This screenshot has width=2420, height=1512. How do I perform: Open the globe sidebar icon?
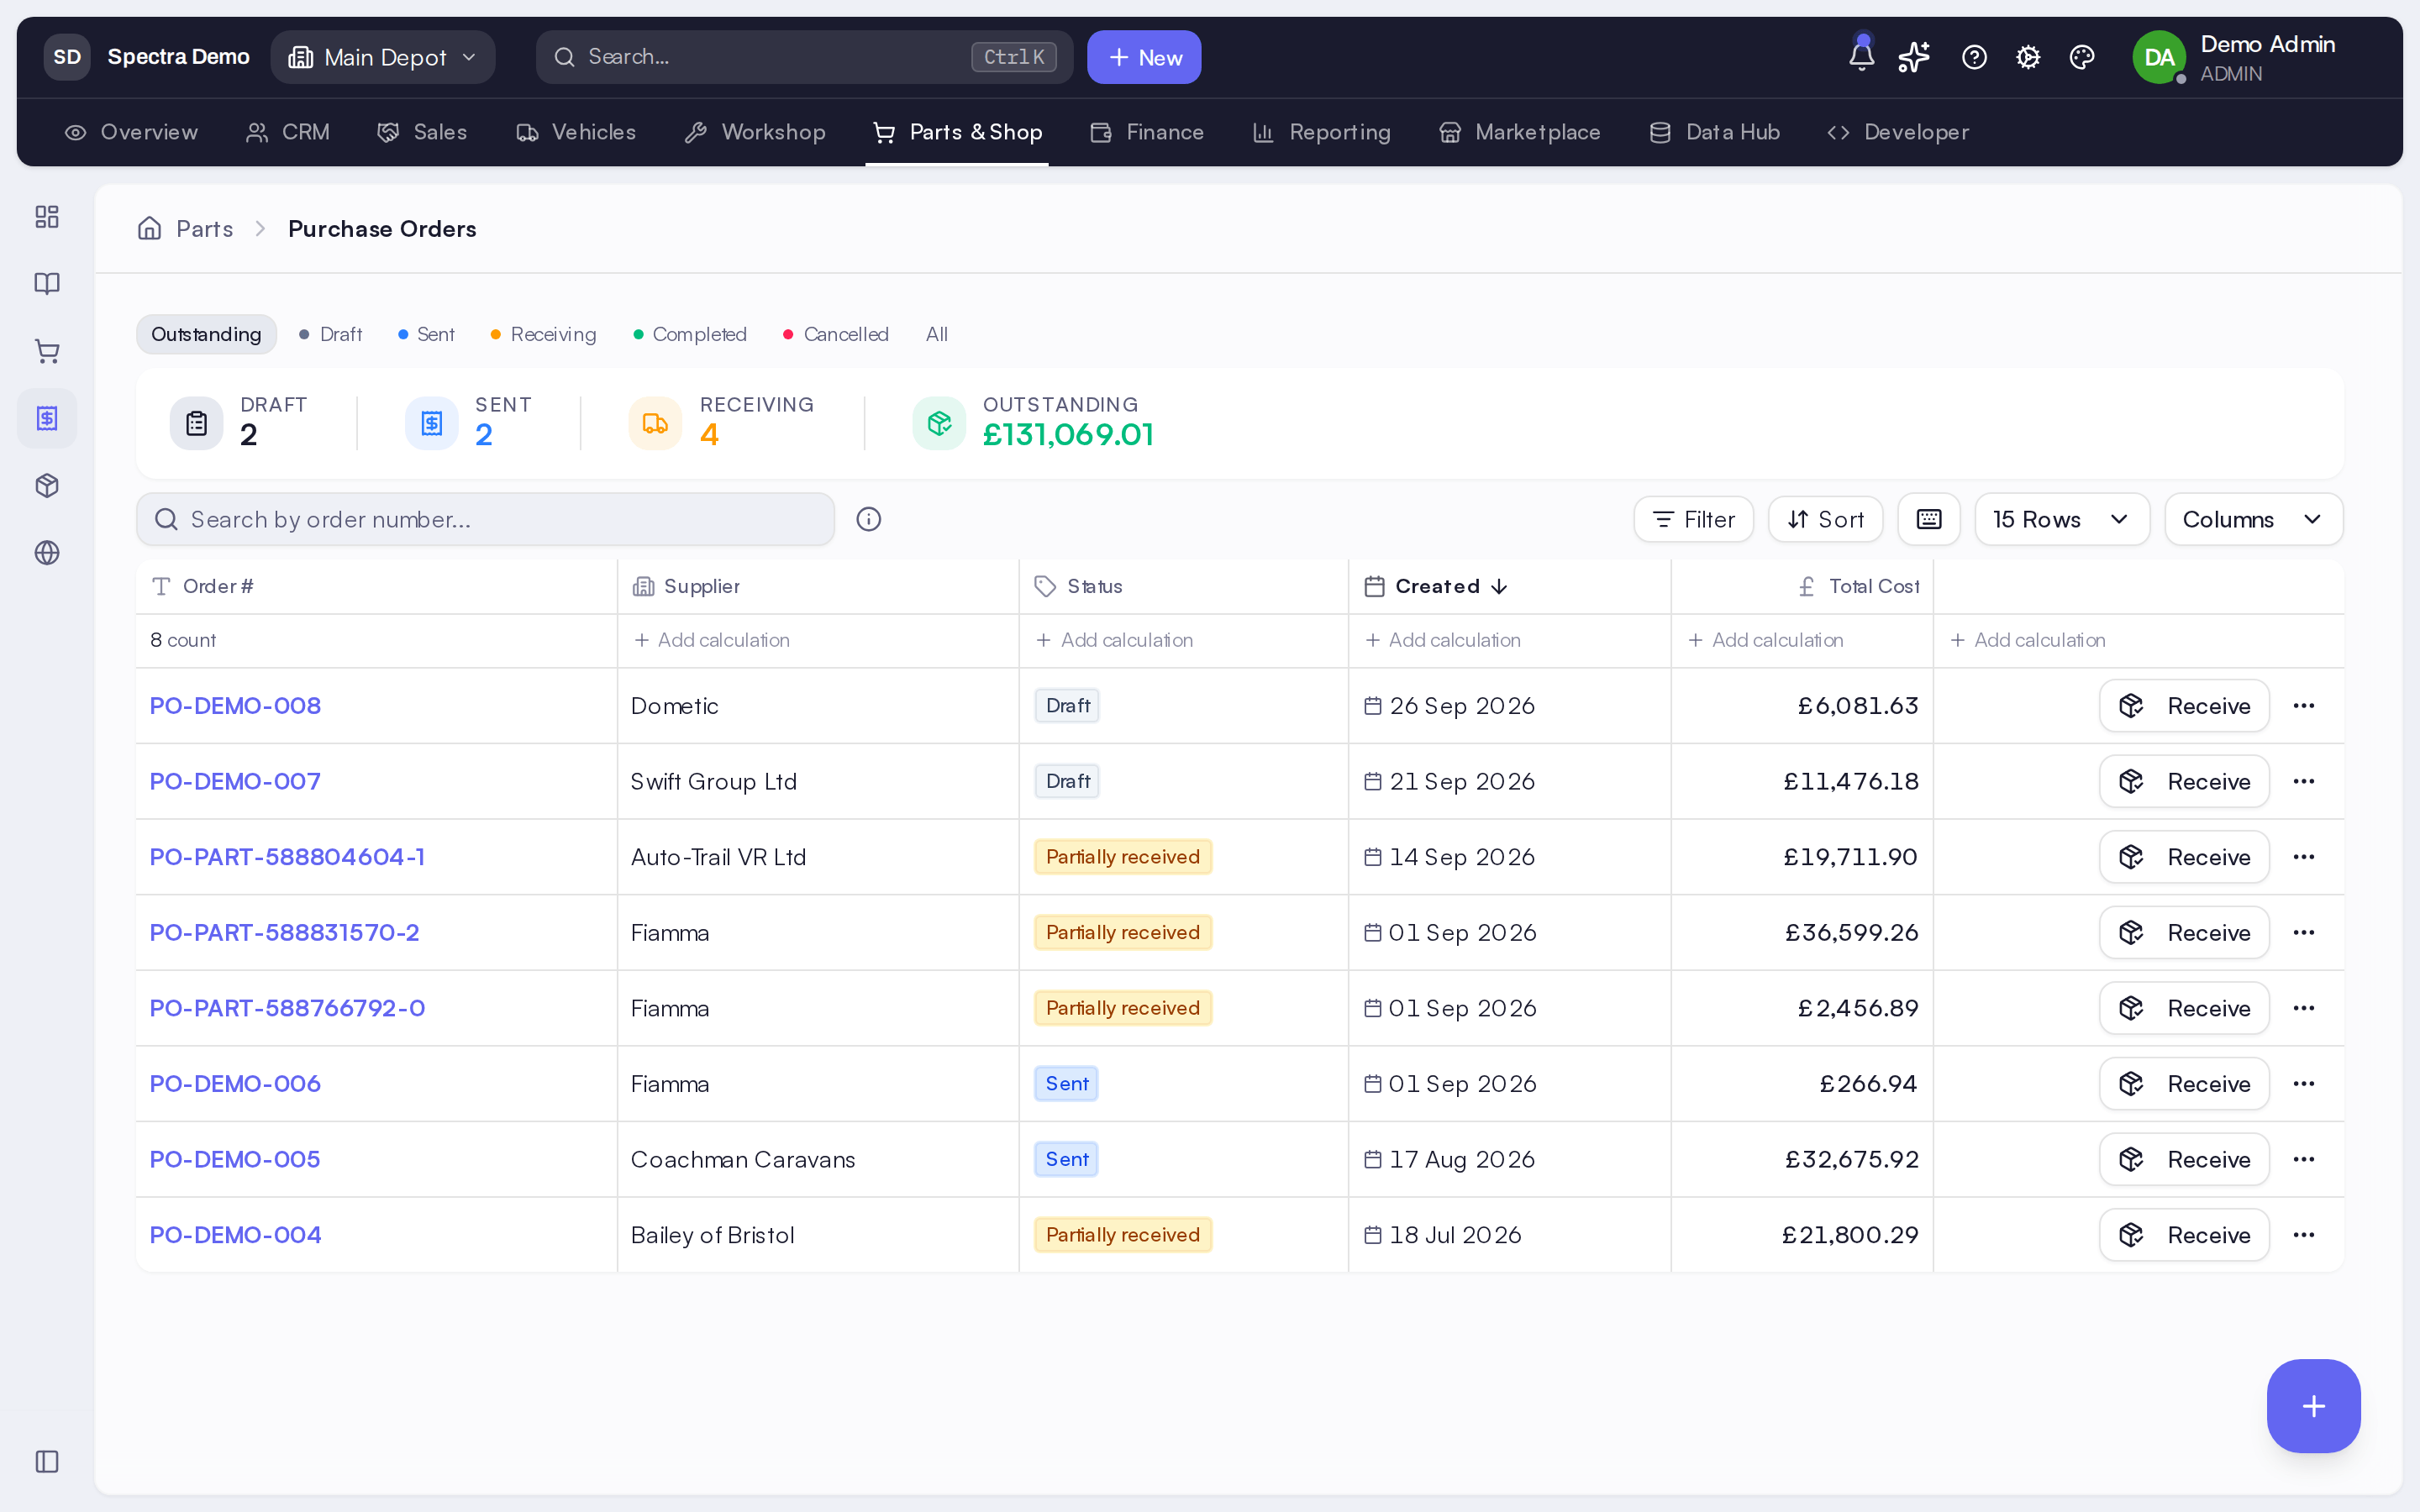coord(47,553)
